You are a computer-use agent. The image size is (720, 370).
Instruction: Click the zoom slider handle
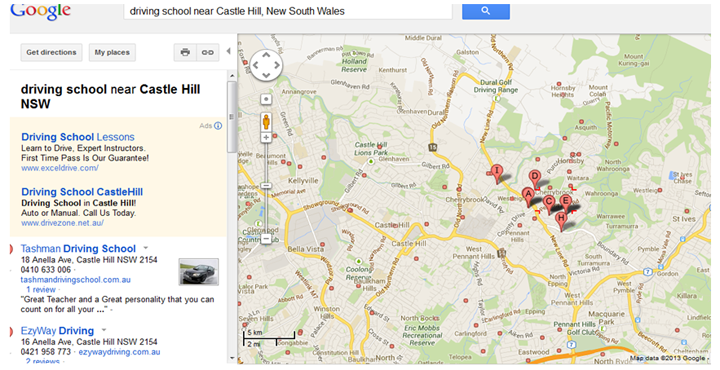pyautogui.click(x=266, y=185)
